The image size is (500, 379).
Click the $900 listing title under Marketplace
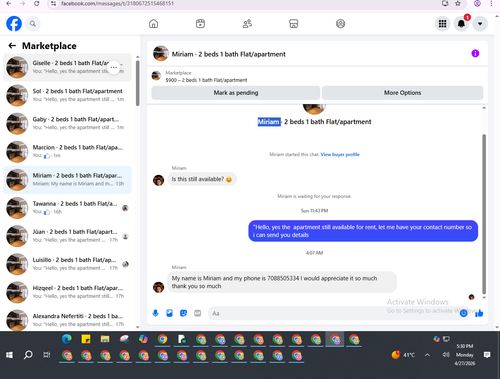pos(206,80)
